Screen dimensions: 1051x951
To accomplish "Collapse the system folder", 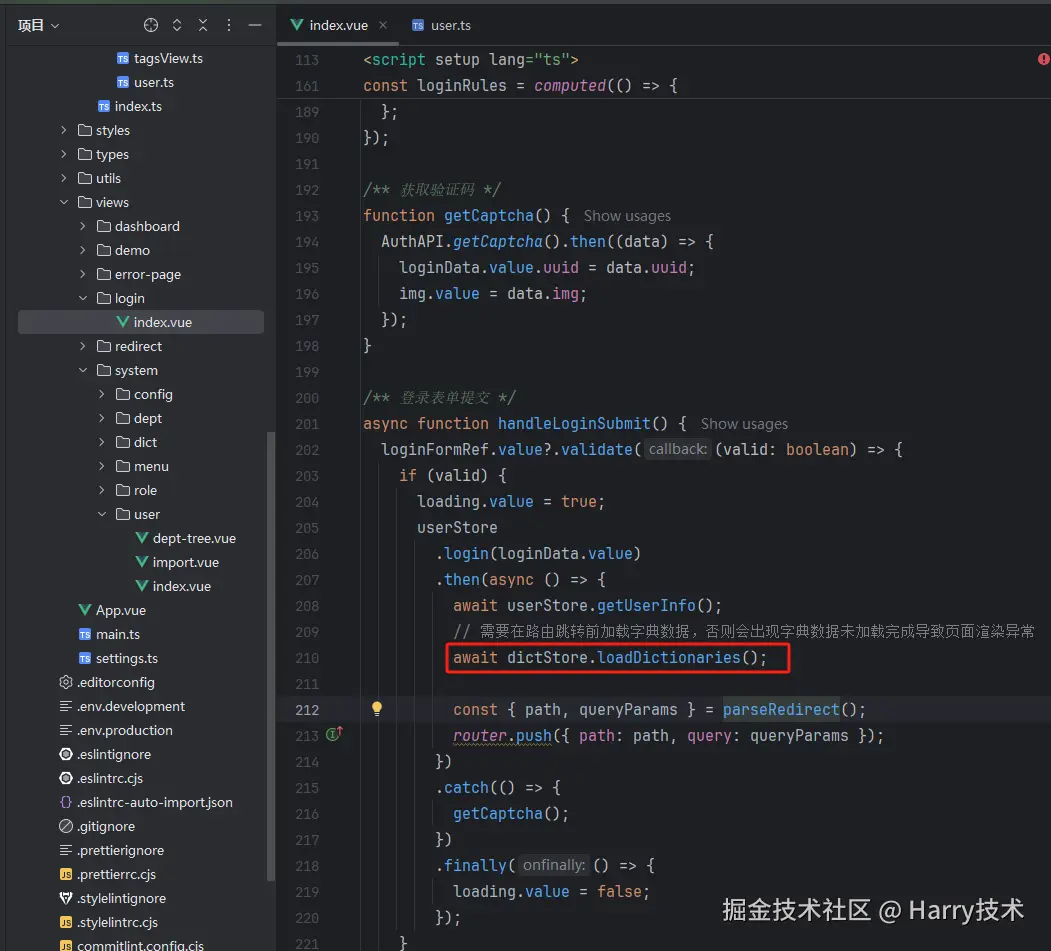I will click(82, 370).
